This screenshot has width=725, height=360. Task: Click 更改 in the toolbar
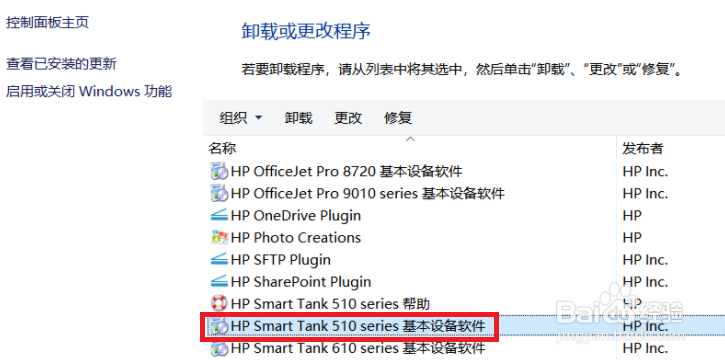348,118
